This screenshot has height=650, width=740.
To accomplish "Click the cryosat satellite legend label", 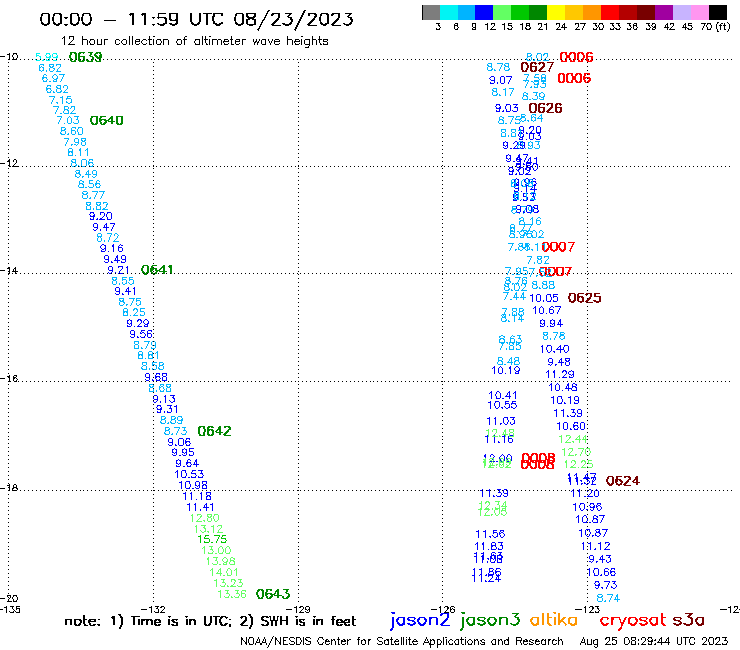I will (633, 620).
